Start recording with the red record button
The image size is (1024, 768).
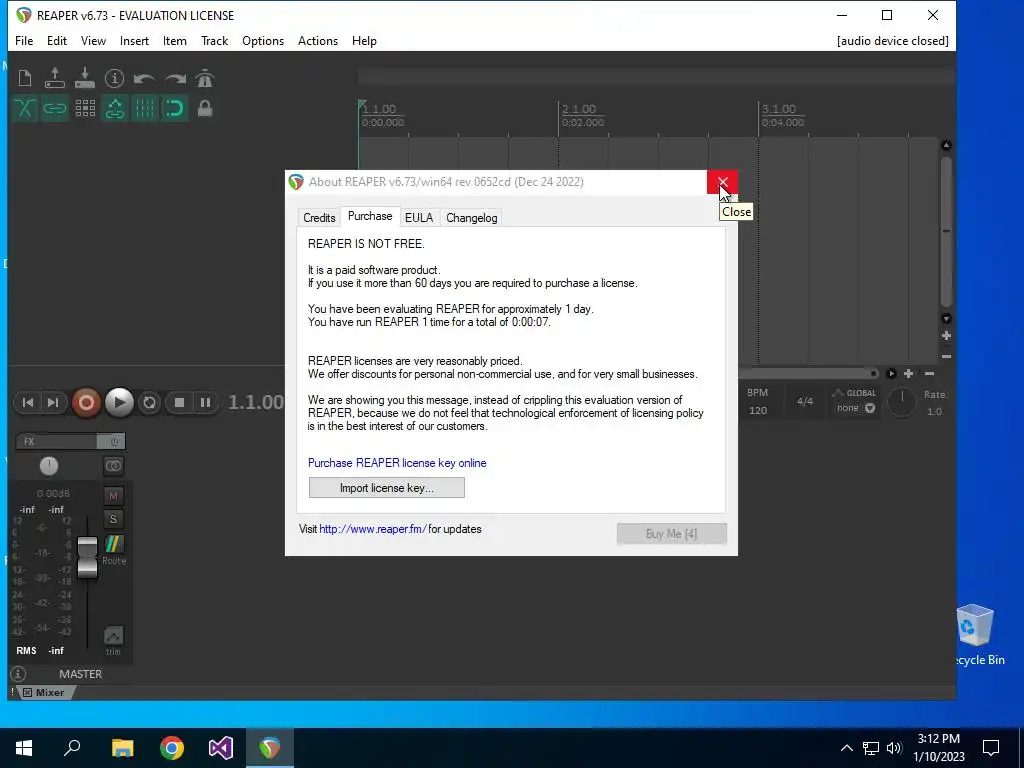click(x=86, y=402)
